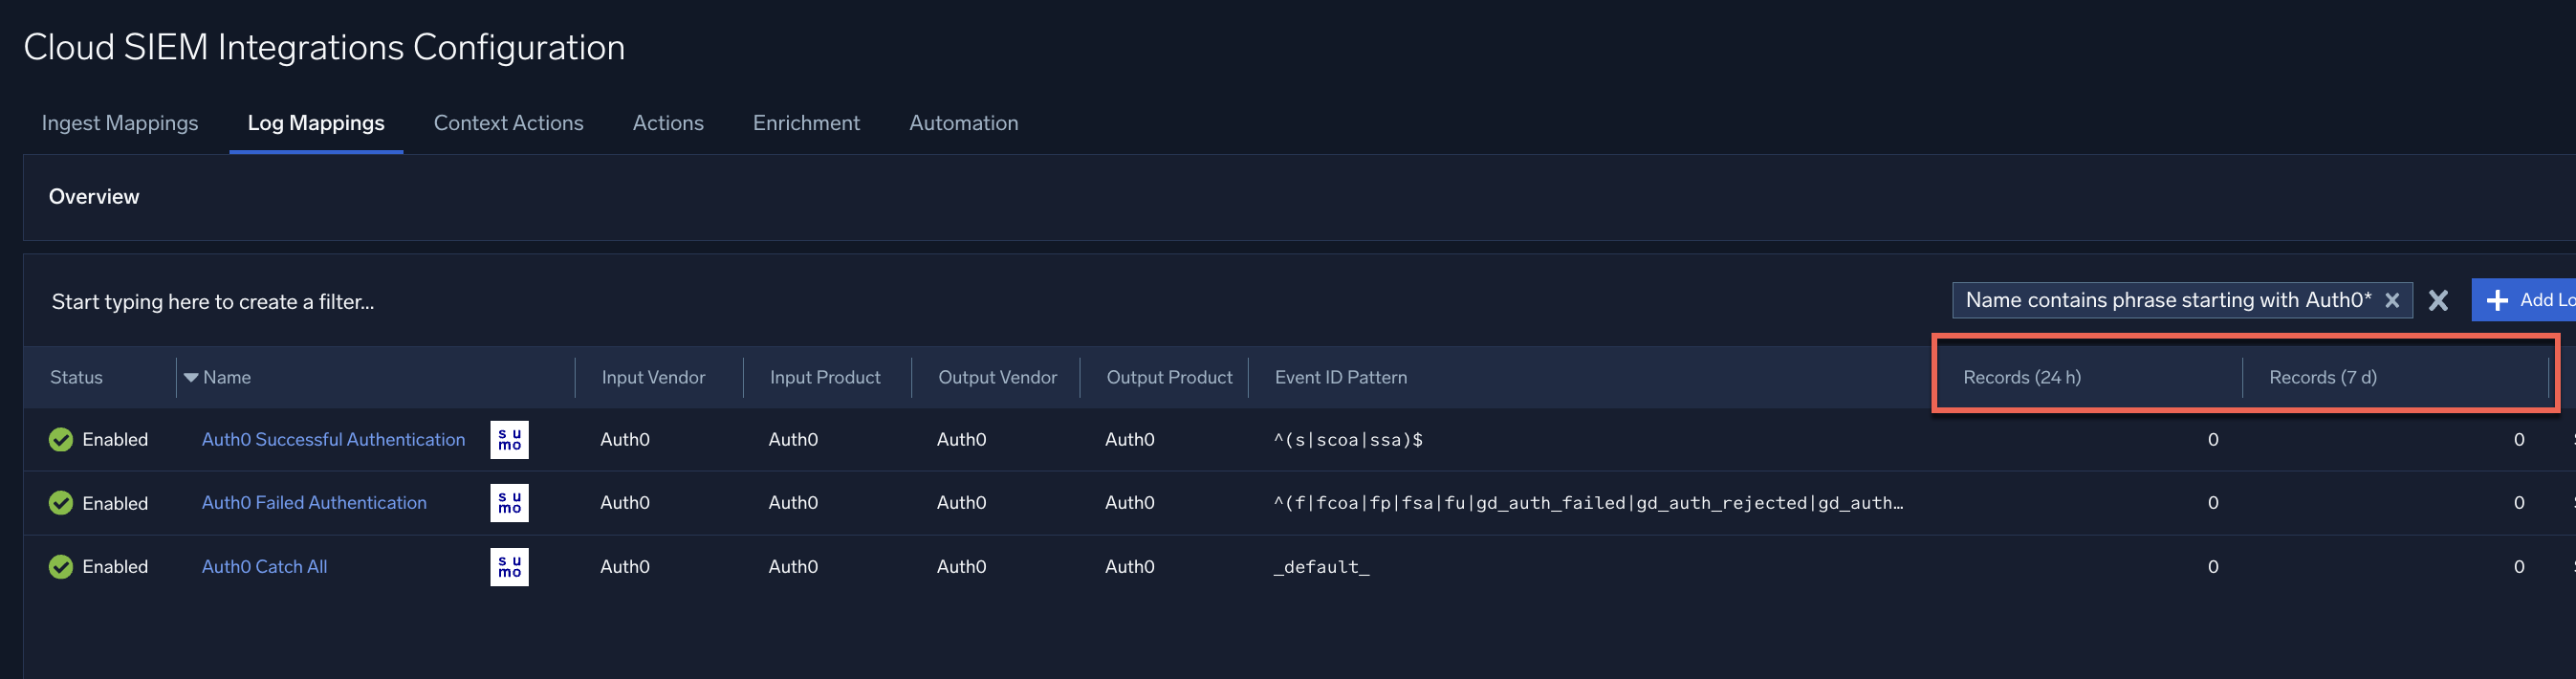Click Sumo logo icon beside Auth0 Successful Authentication
The image size is (2576, 679).
pos(509,440)
